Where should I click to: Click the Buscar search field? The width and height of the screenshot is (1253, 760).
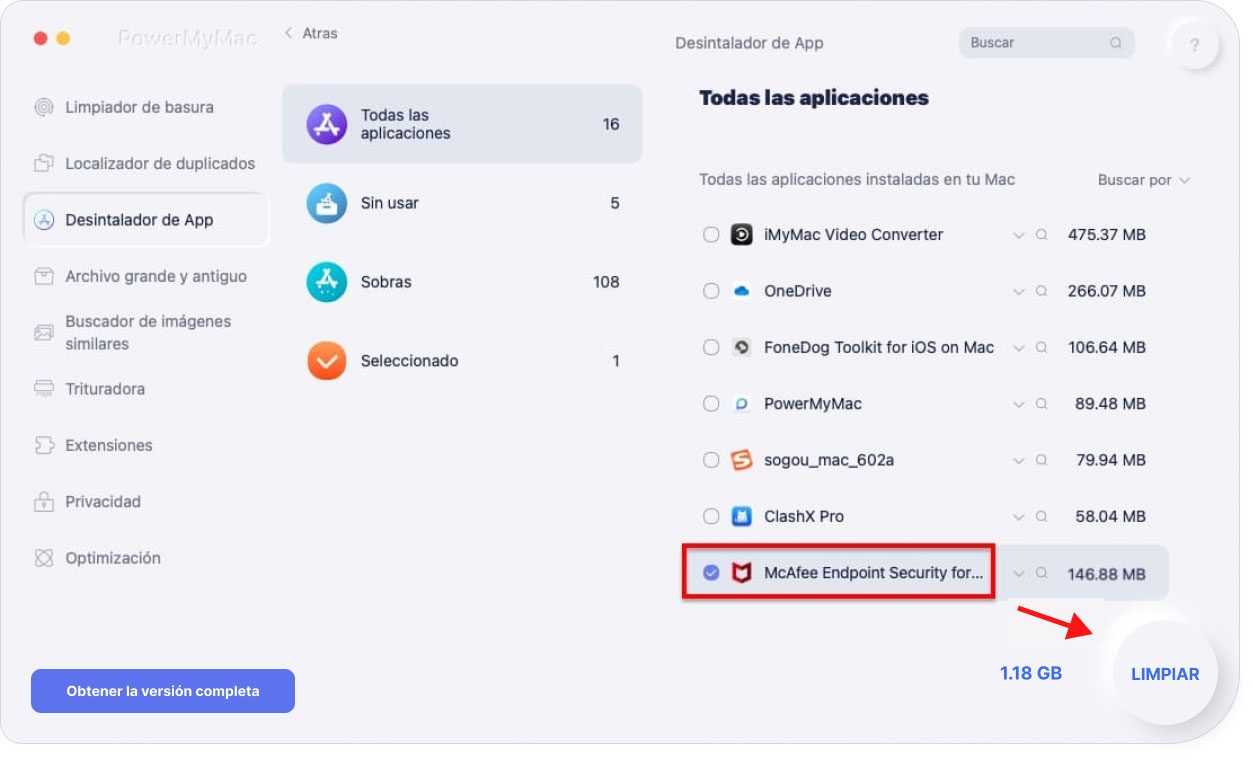1047,43
